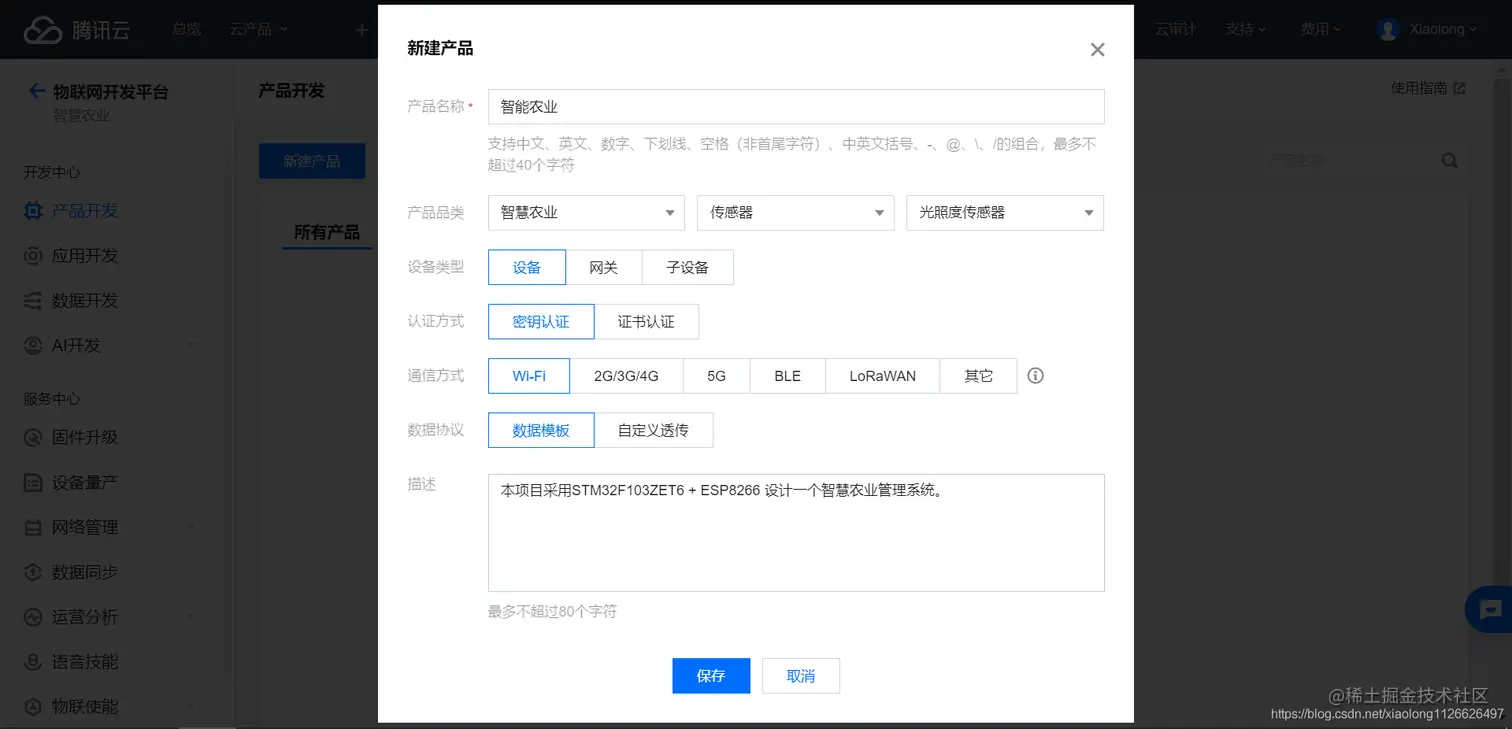This screenshot has width=1512, height=729.
Task: Open the 智慧农业 product category dropdown
Action: [587, 213]
